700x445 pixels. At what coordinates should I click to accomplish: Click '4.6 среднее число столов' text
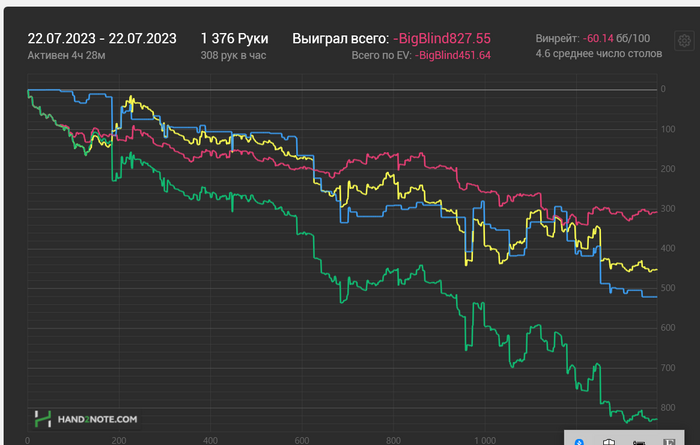(x=599, y=54)
